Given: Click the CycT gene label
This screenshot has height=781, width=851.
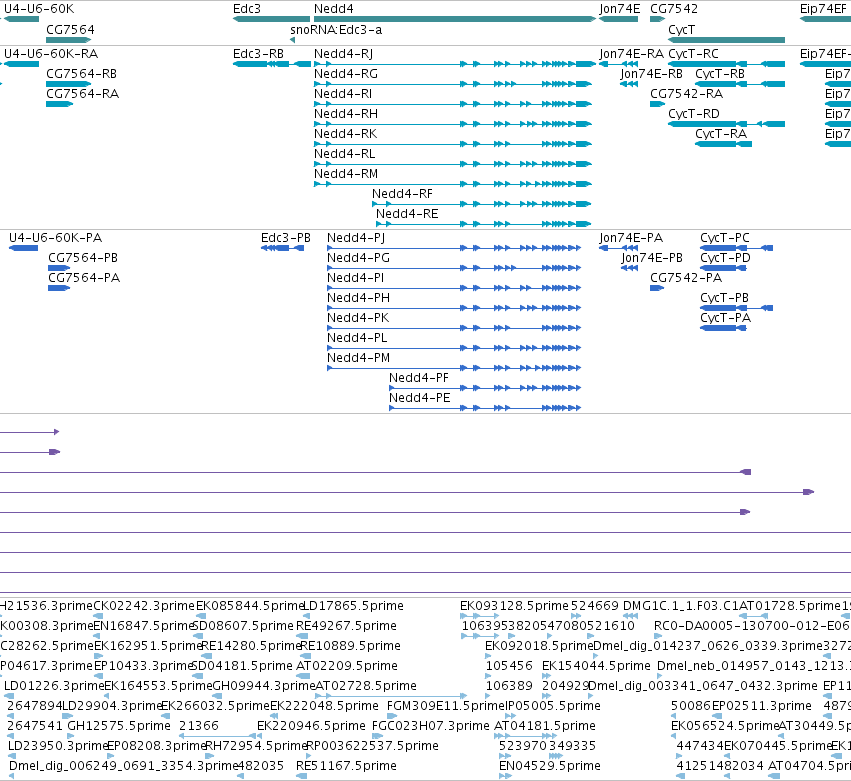Looking at the screenshot, I should [682, 29].
